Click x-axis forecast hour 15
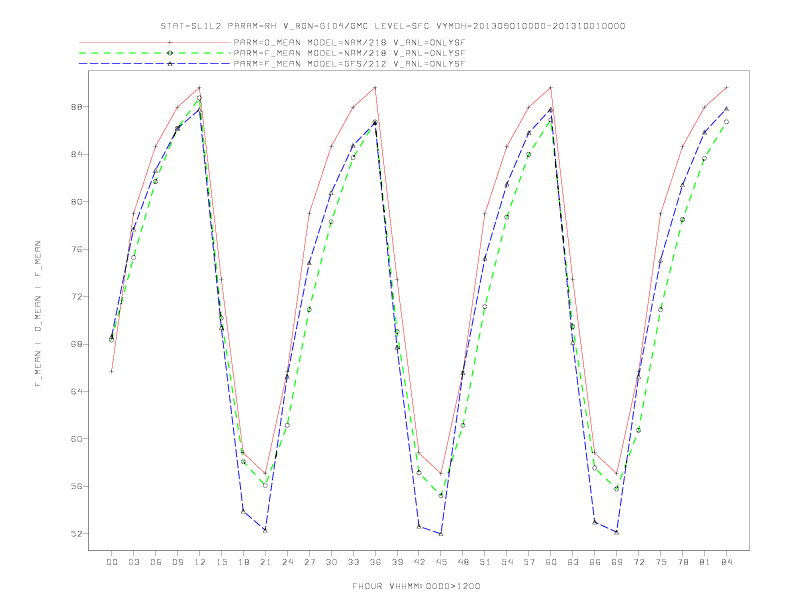 click(221, 562)
